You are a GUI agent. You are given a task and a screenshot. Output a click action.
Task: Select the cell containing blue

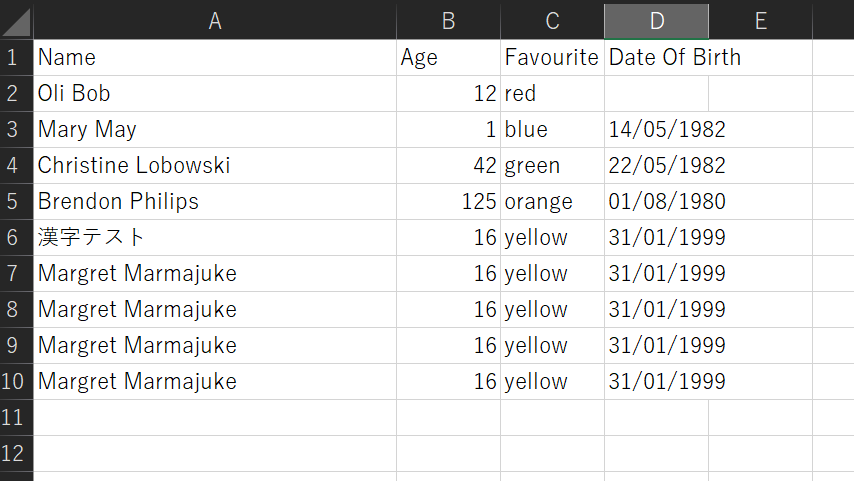coord(552,129)
